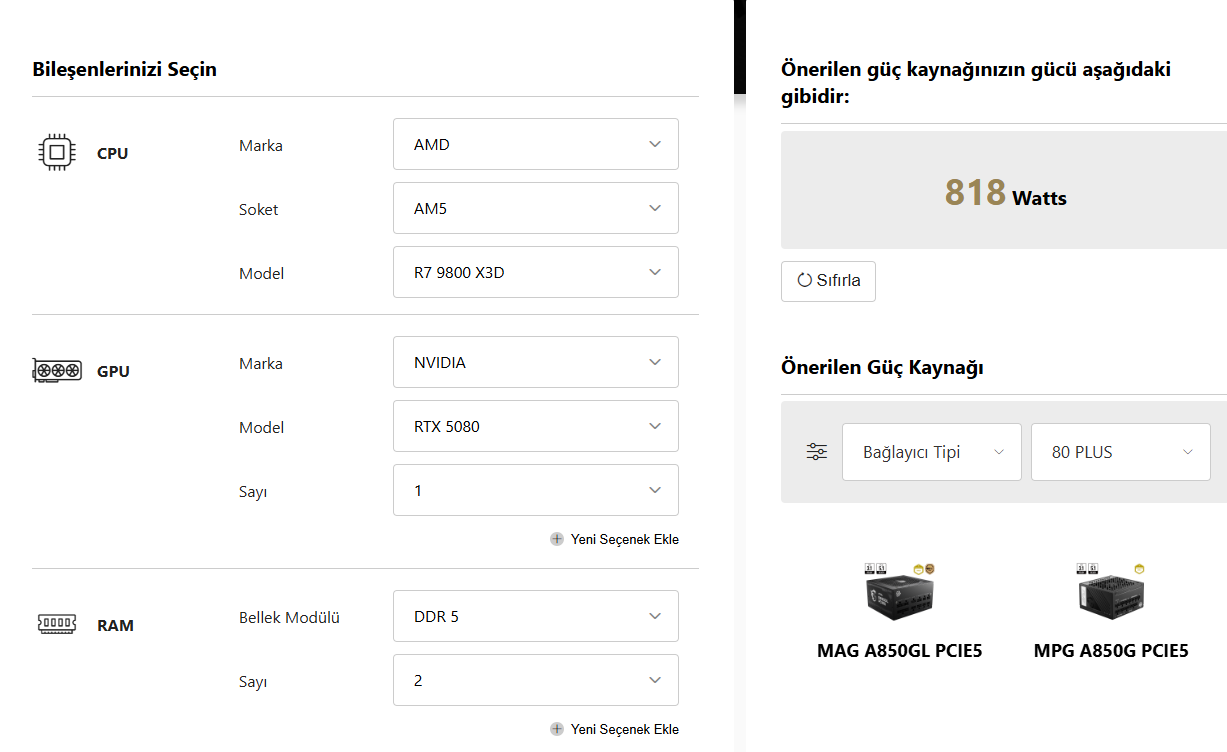
Task: Click the Sıfırla reset button
Action: pos(828,281)
